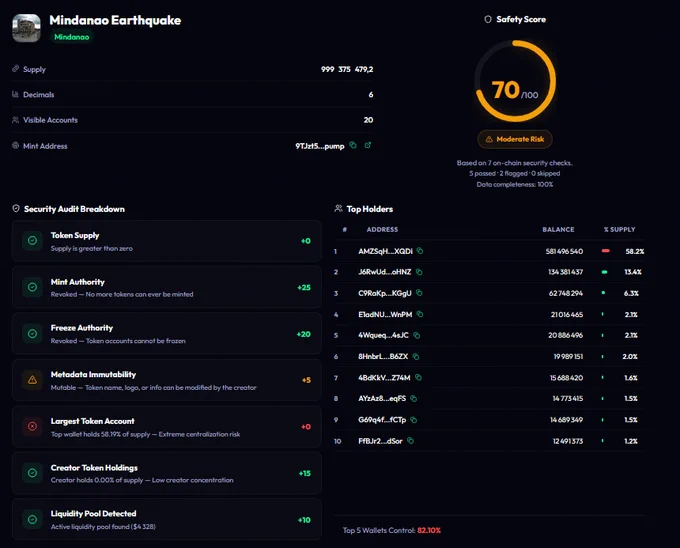The height and width of the screenshot is (548, 680).
Task: Copy address G69q4f...fCTp
Action: tap(414, 420)
